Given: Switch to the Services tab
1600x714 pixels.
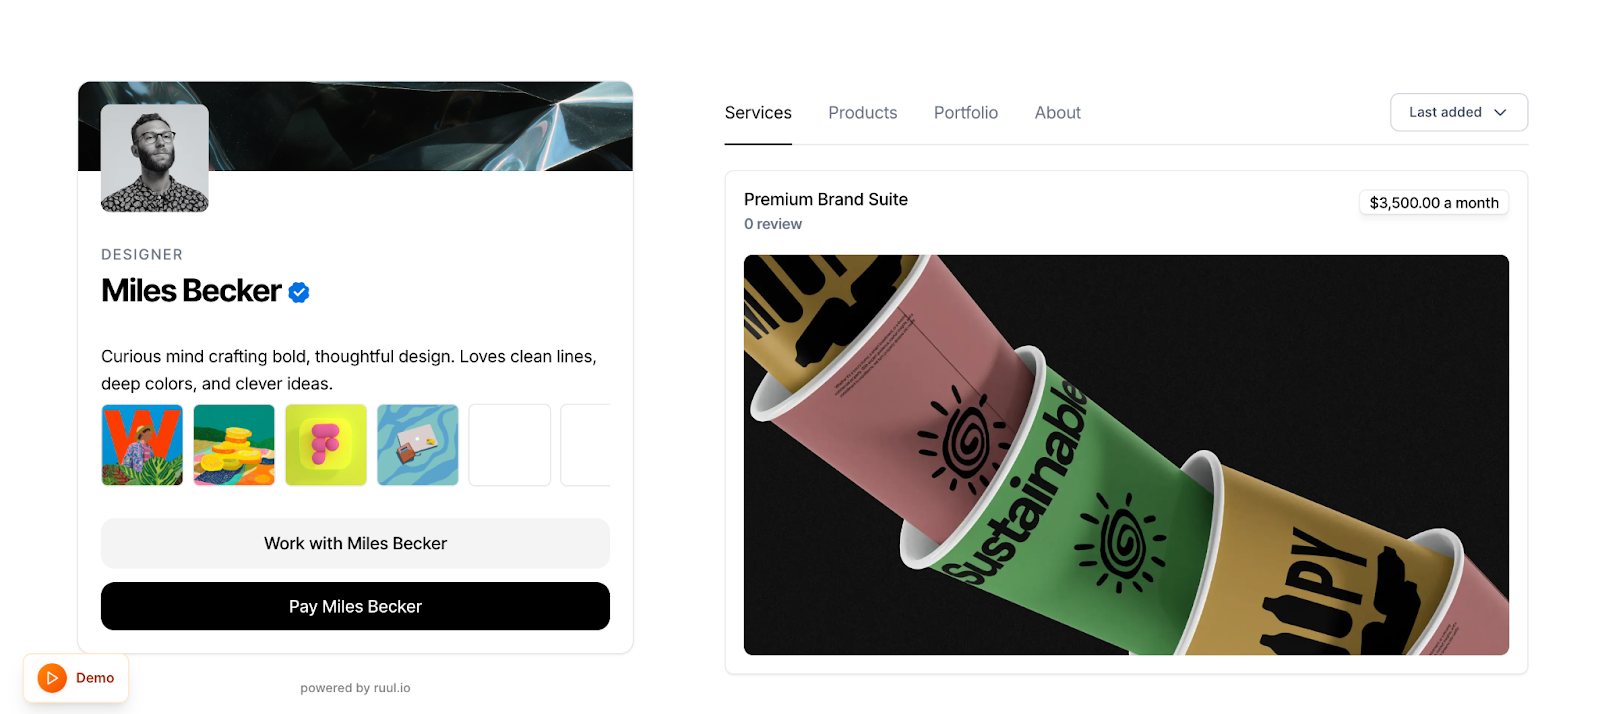Looking at the screenshot, I should tap(758, 113).
